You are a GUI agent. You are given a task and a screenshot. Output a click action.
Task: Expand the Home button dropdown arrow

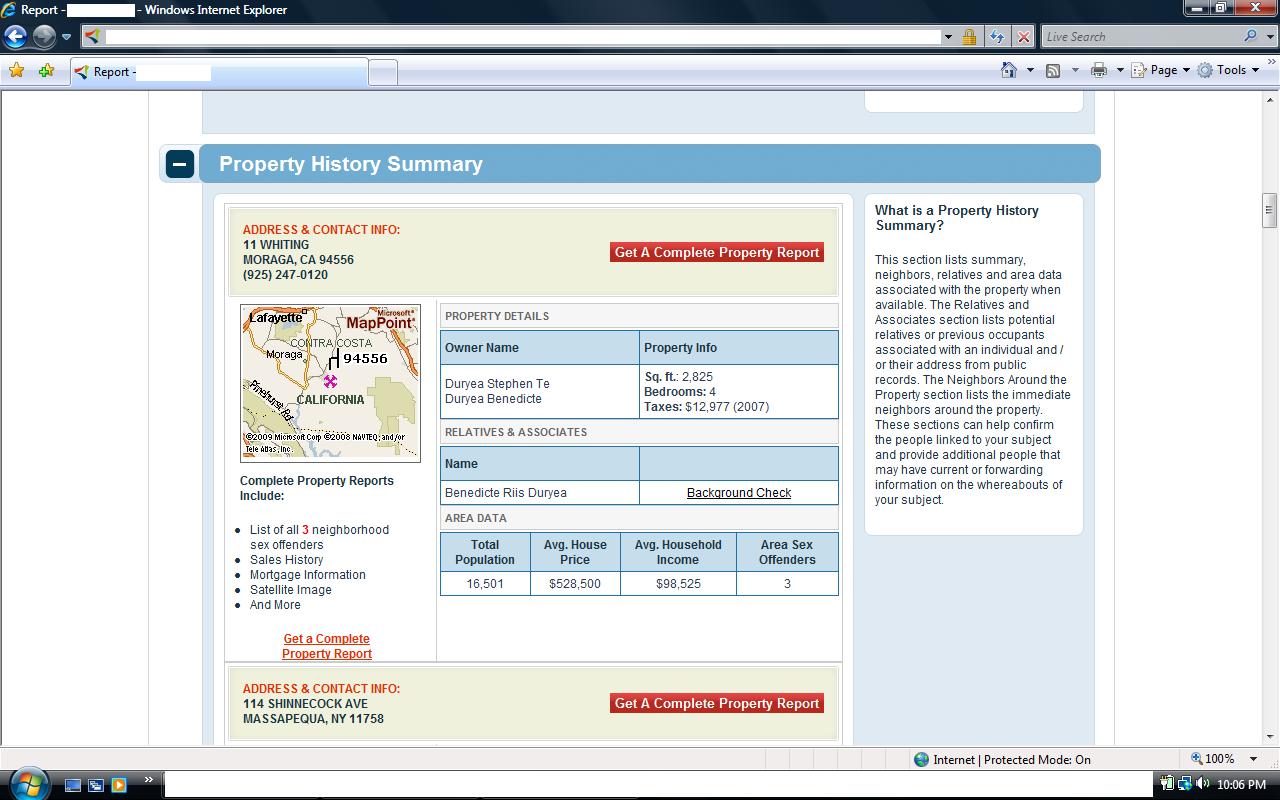(x=1030, y=70)
